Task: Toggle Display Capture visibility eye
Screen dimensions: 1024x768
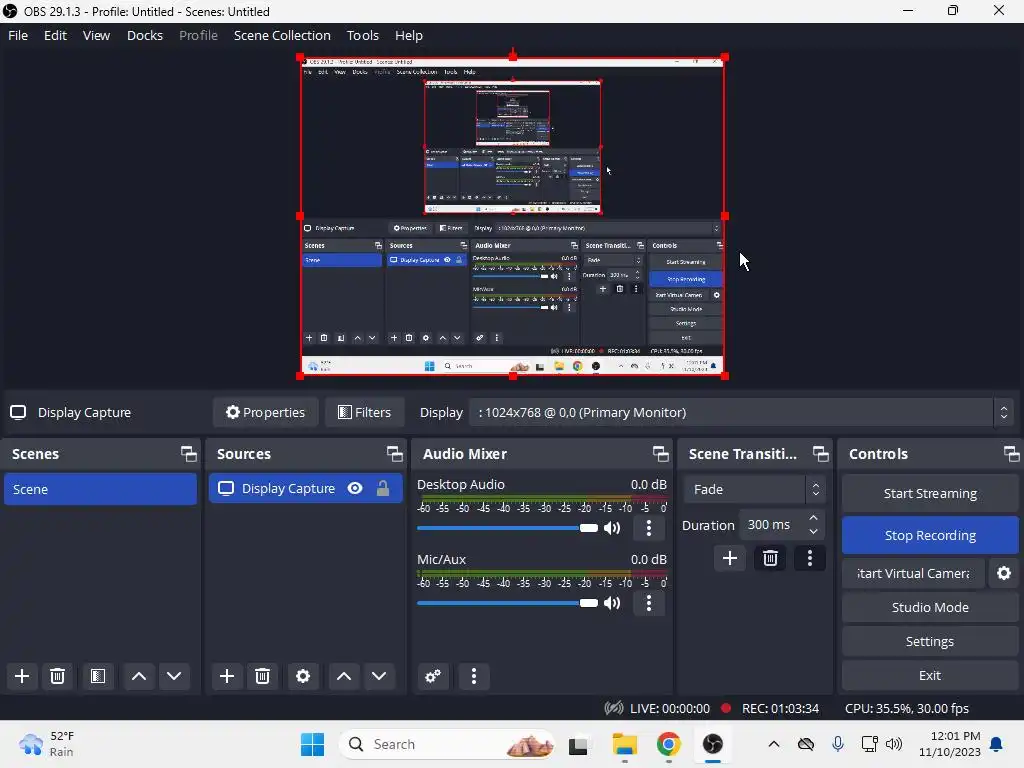Action: 355,488
